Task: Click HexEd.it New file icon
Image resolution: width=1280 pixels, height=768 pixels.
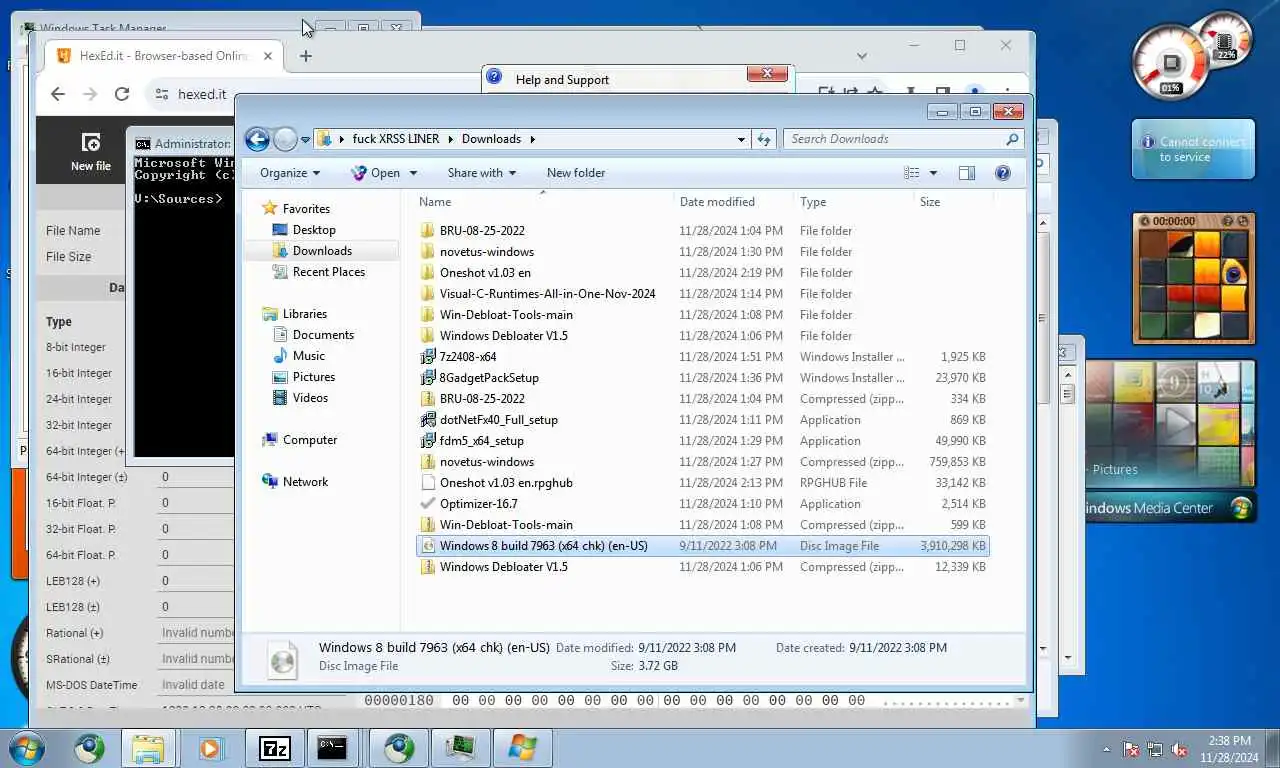Action: [90, 151]
